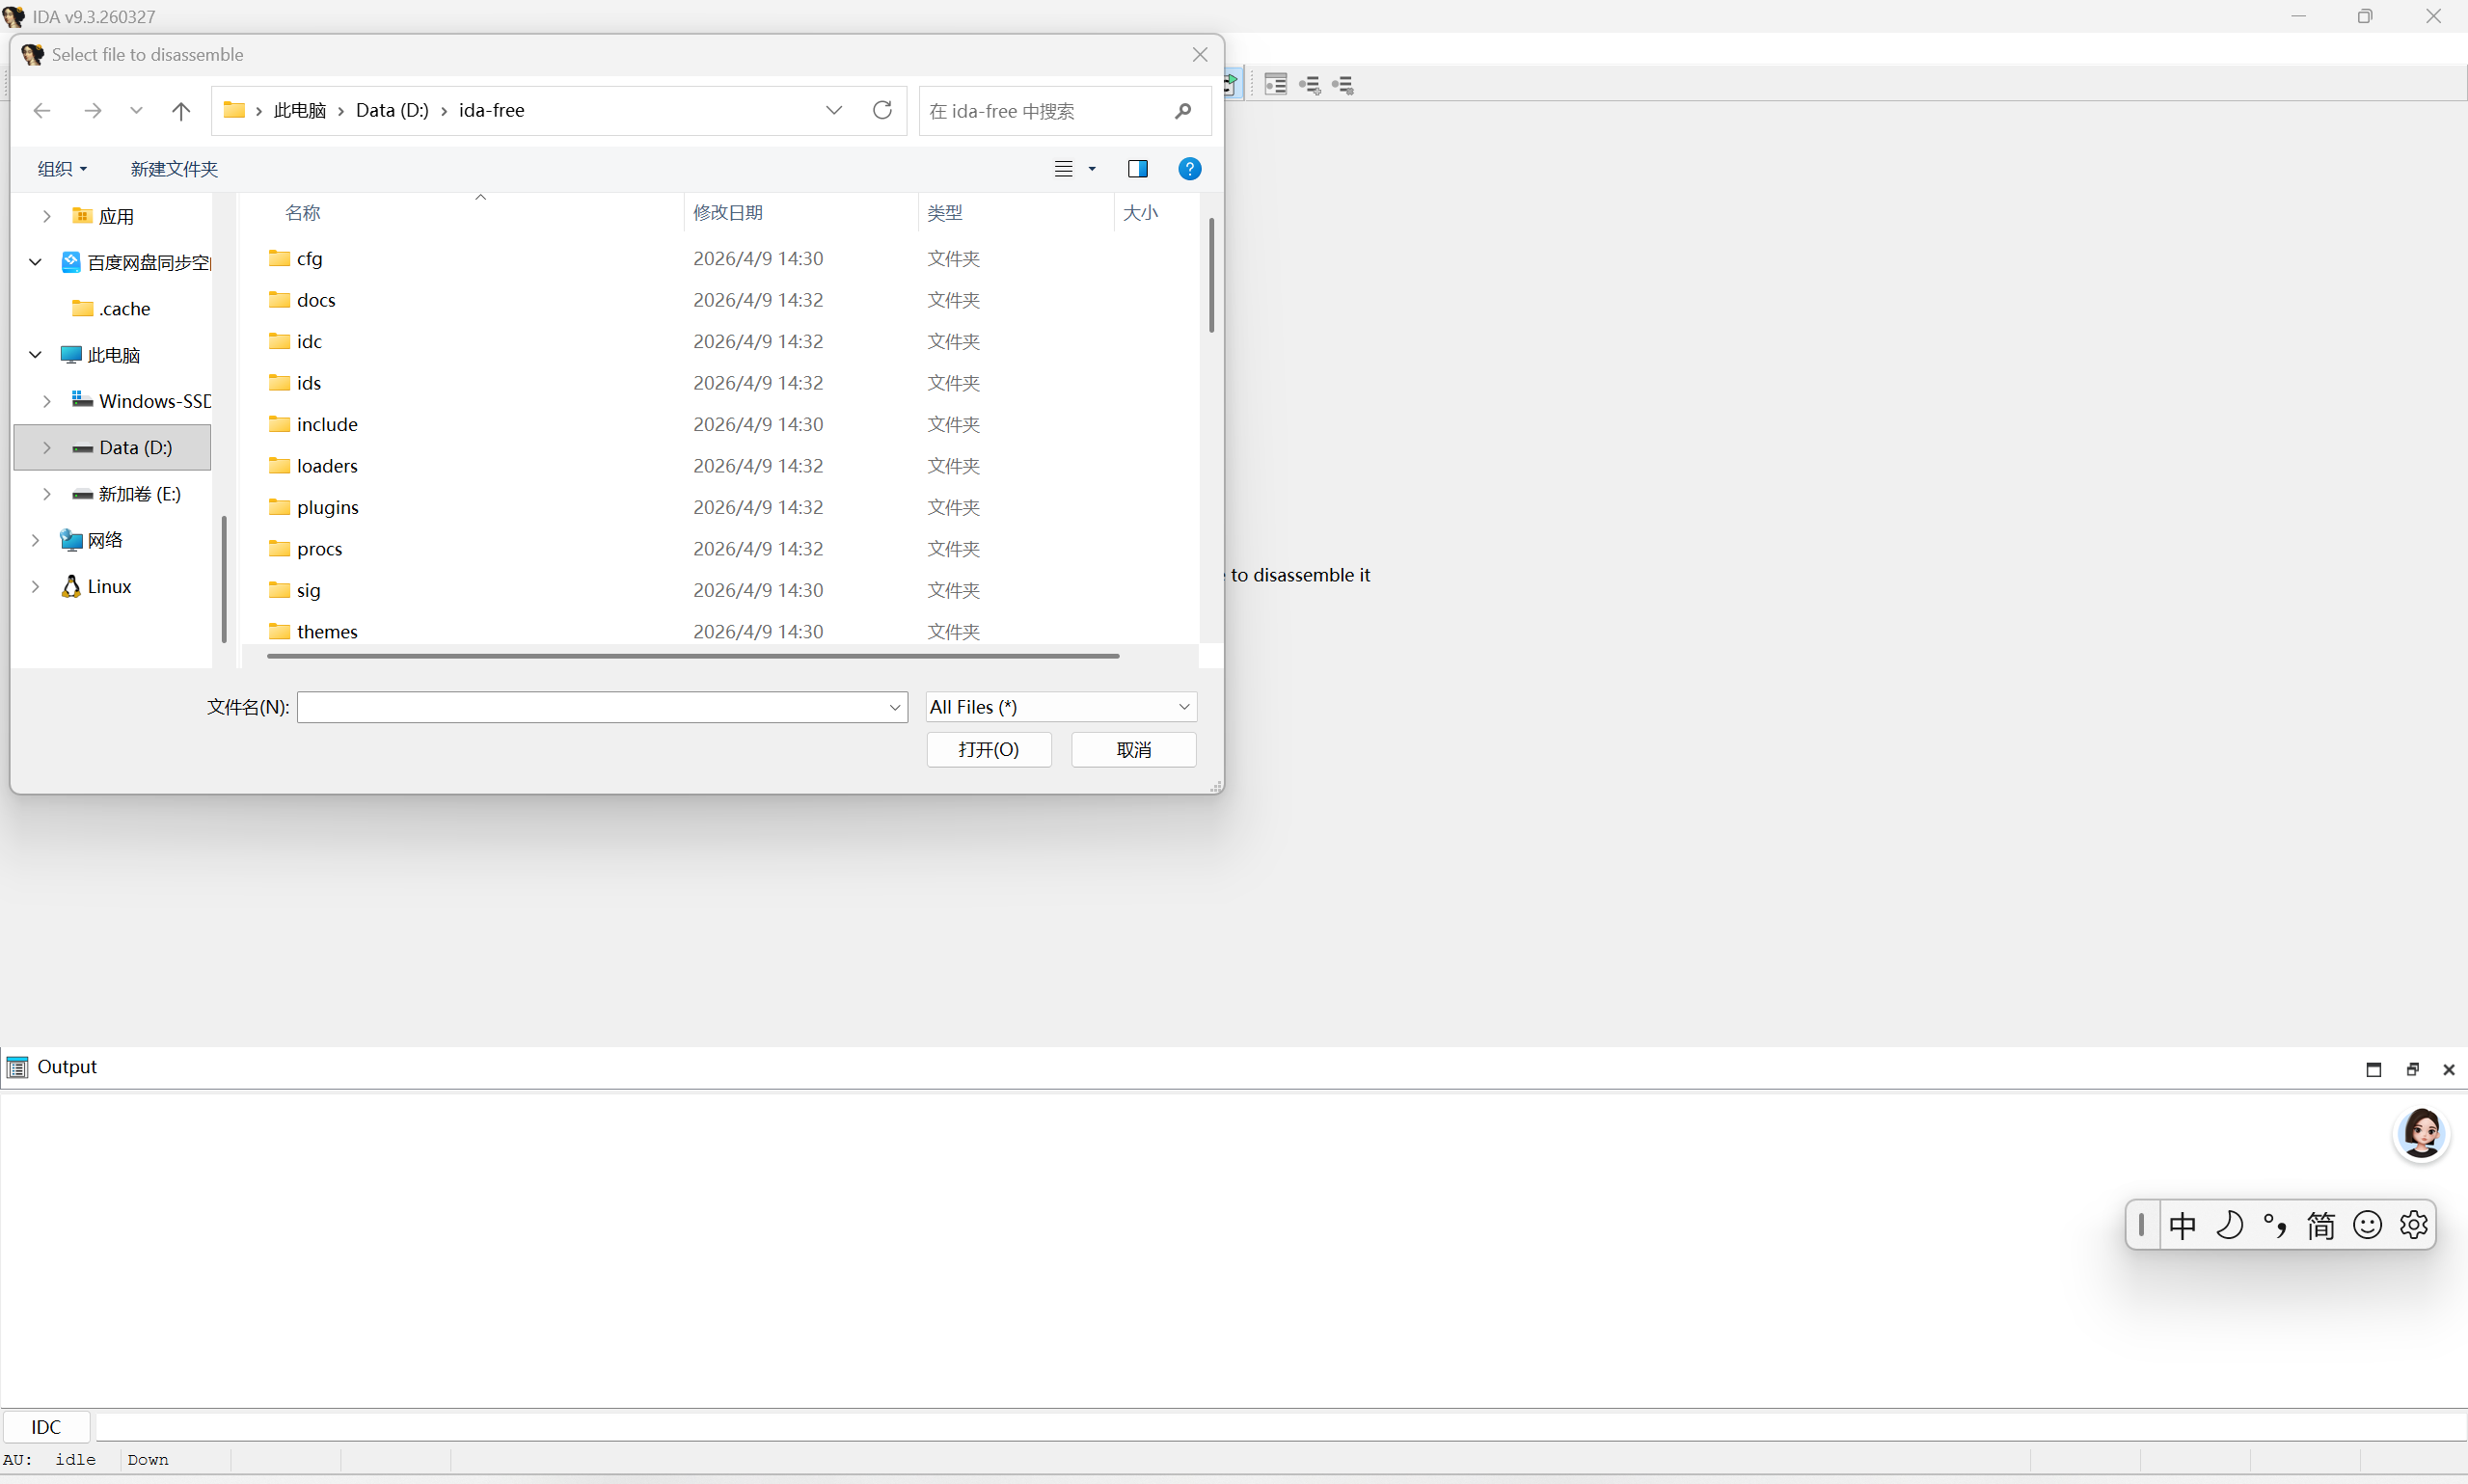
Task: Switch to the IDC command tab
Action: (x=46, y=1426)
